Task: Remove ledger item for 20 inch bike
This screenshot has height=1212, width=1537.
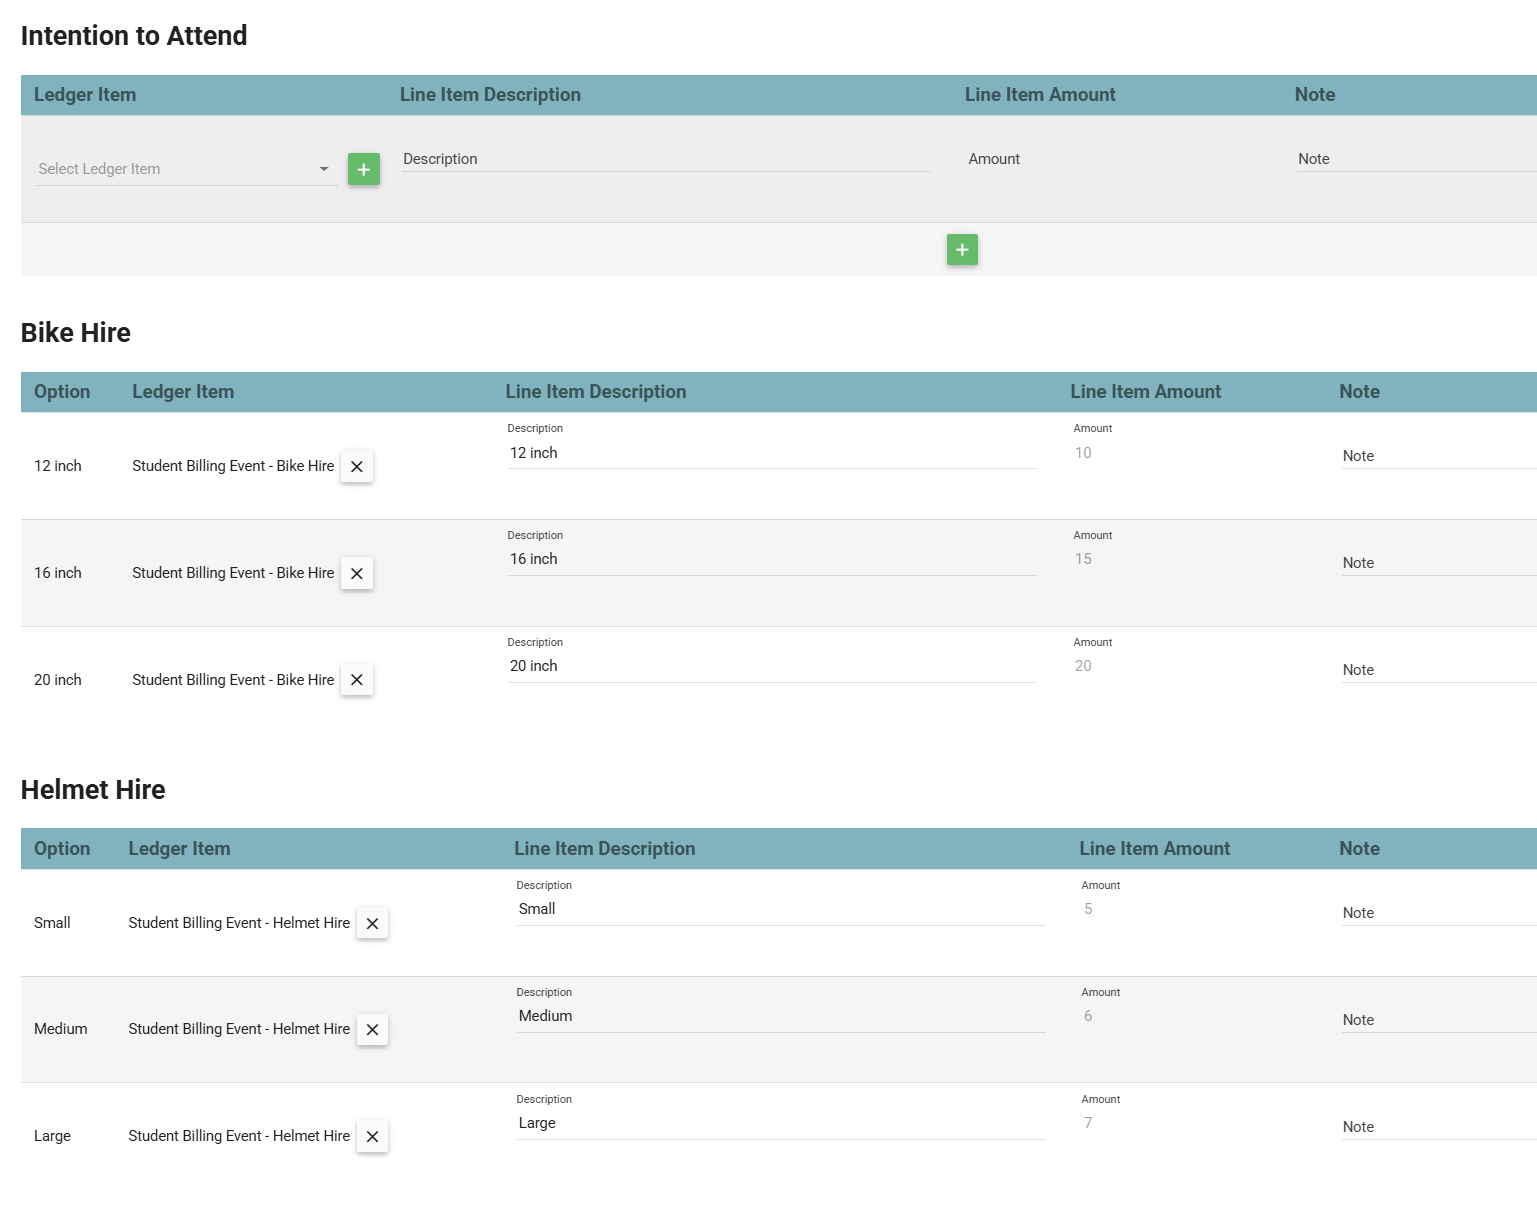Action: 357,680
